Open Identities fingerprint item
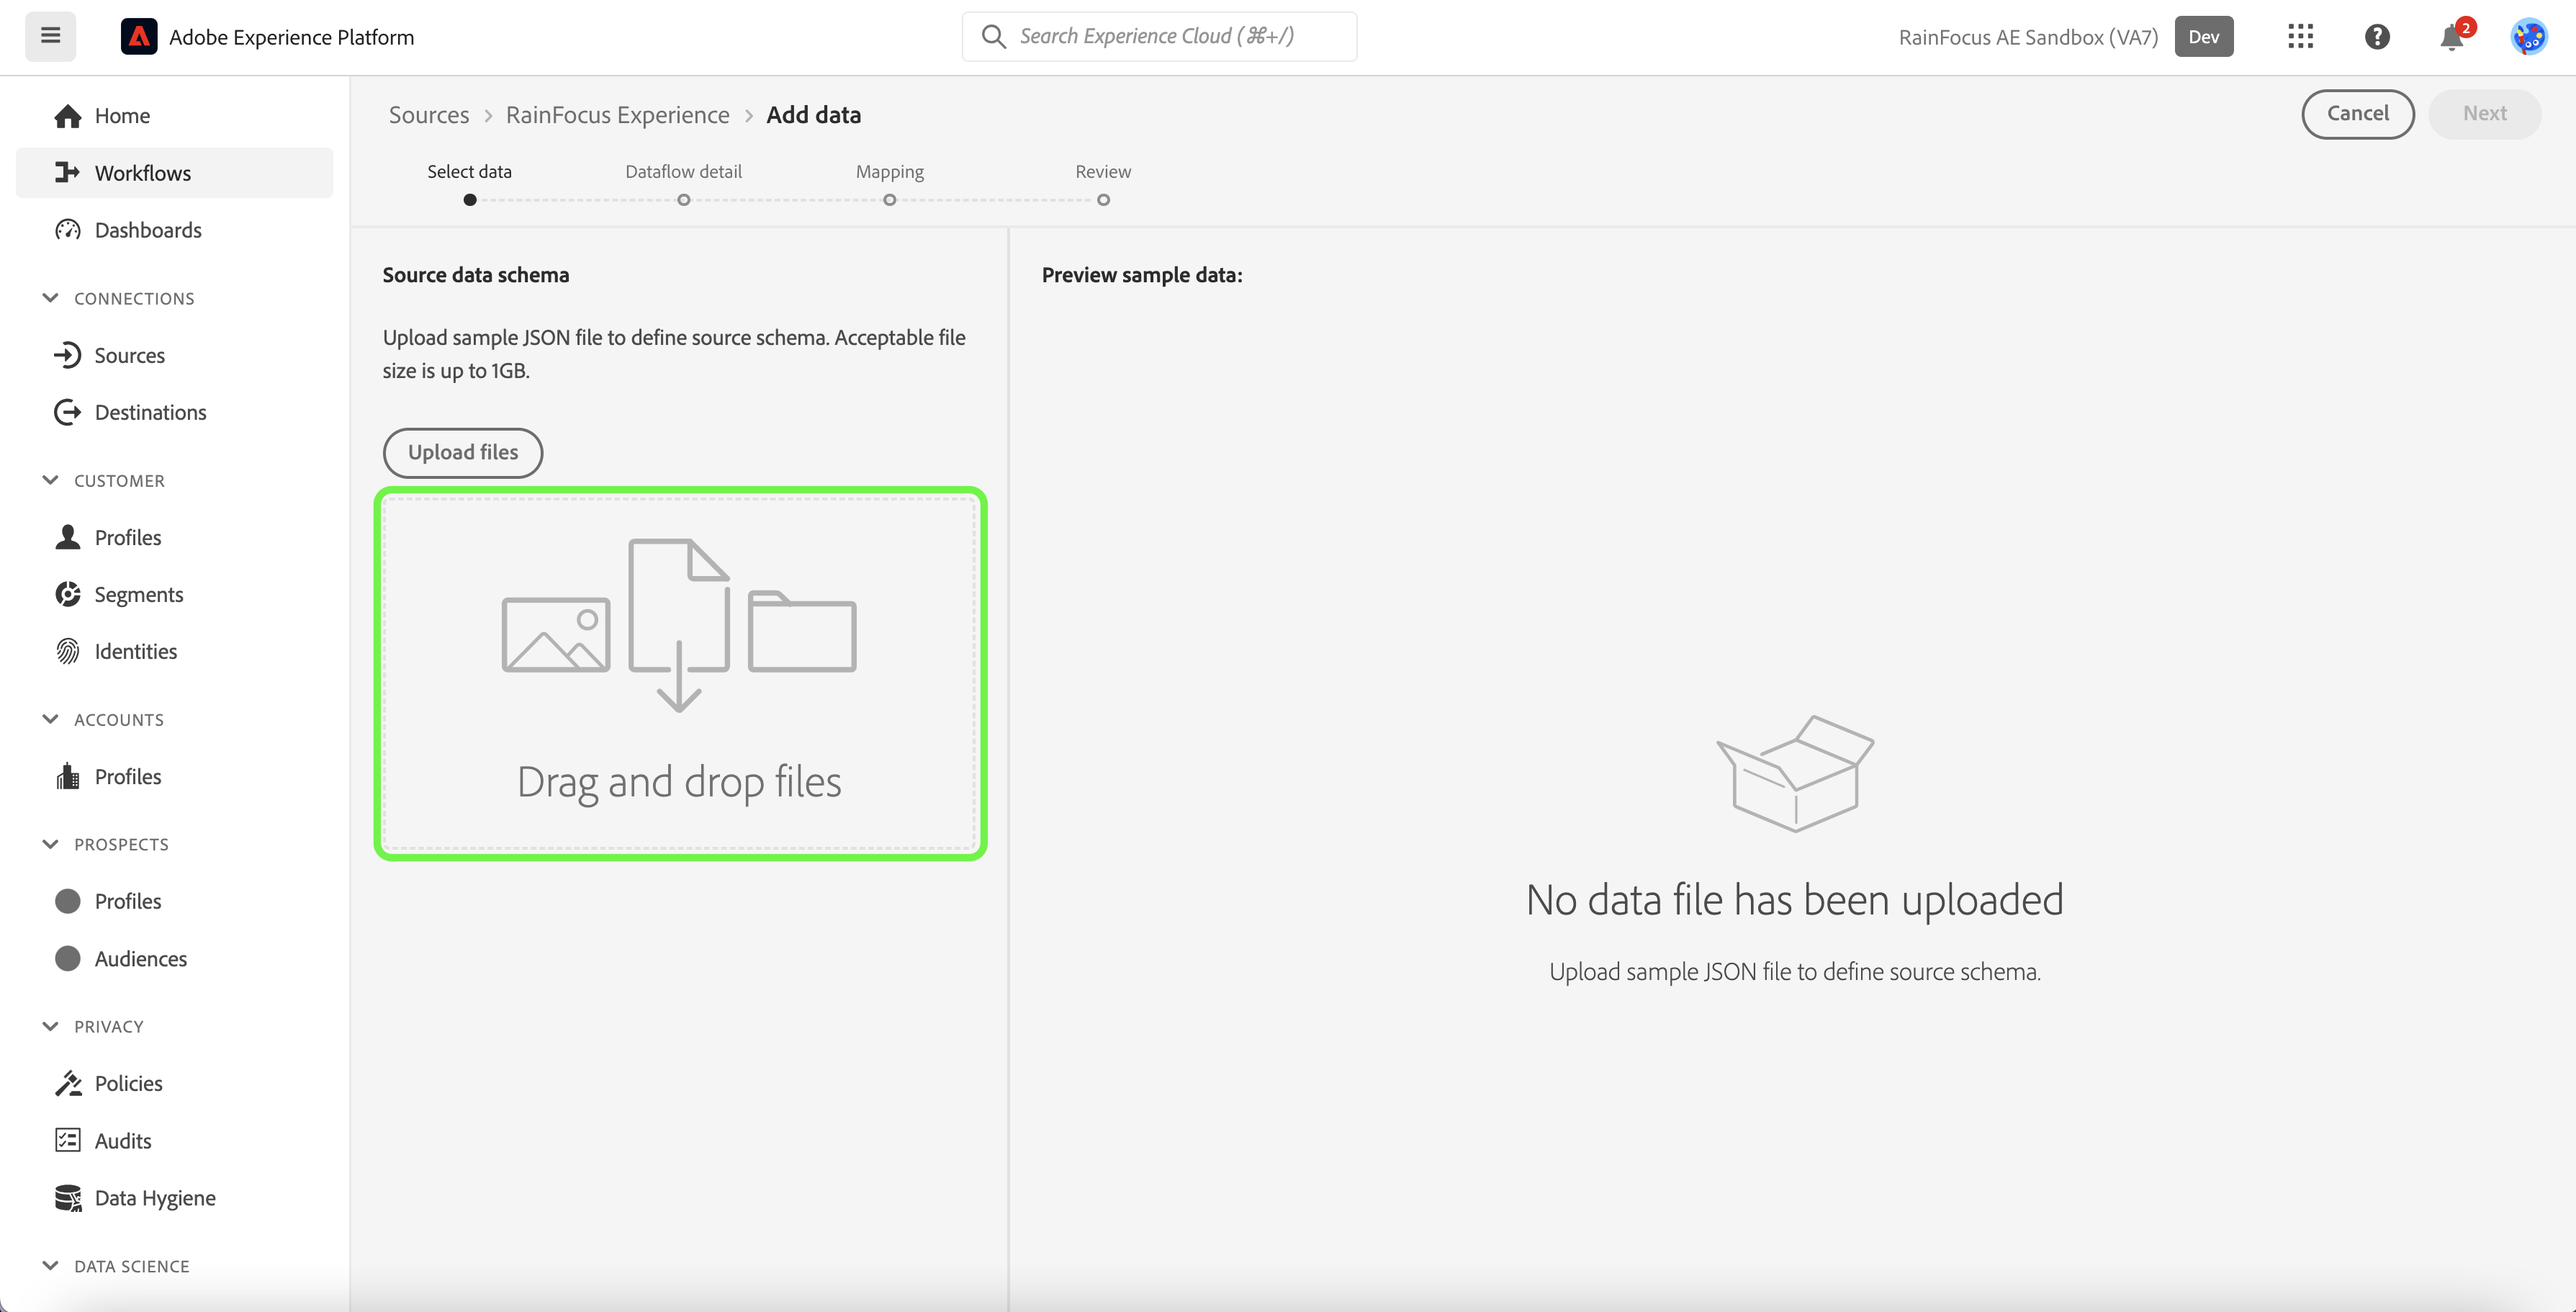Screen dimensions: 2576x1312 pyautogui.click(x=135, y=651)
